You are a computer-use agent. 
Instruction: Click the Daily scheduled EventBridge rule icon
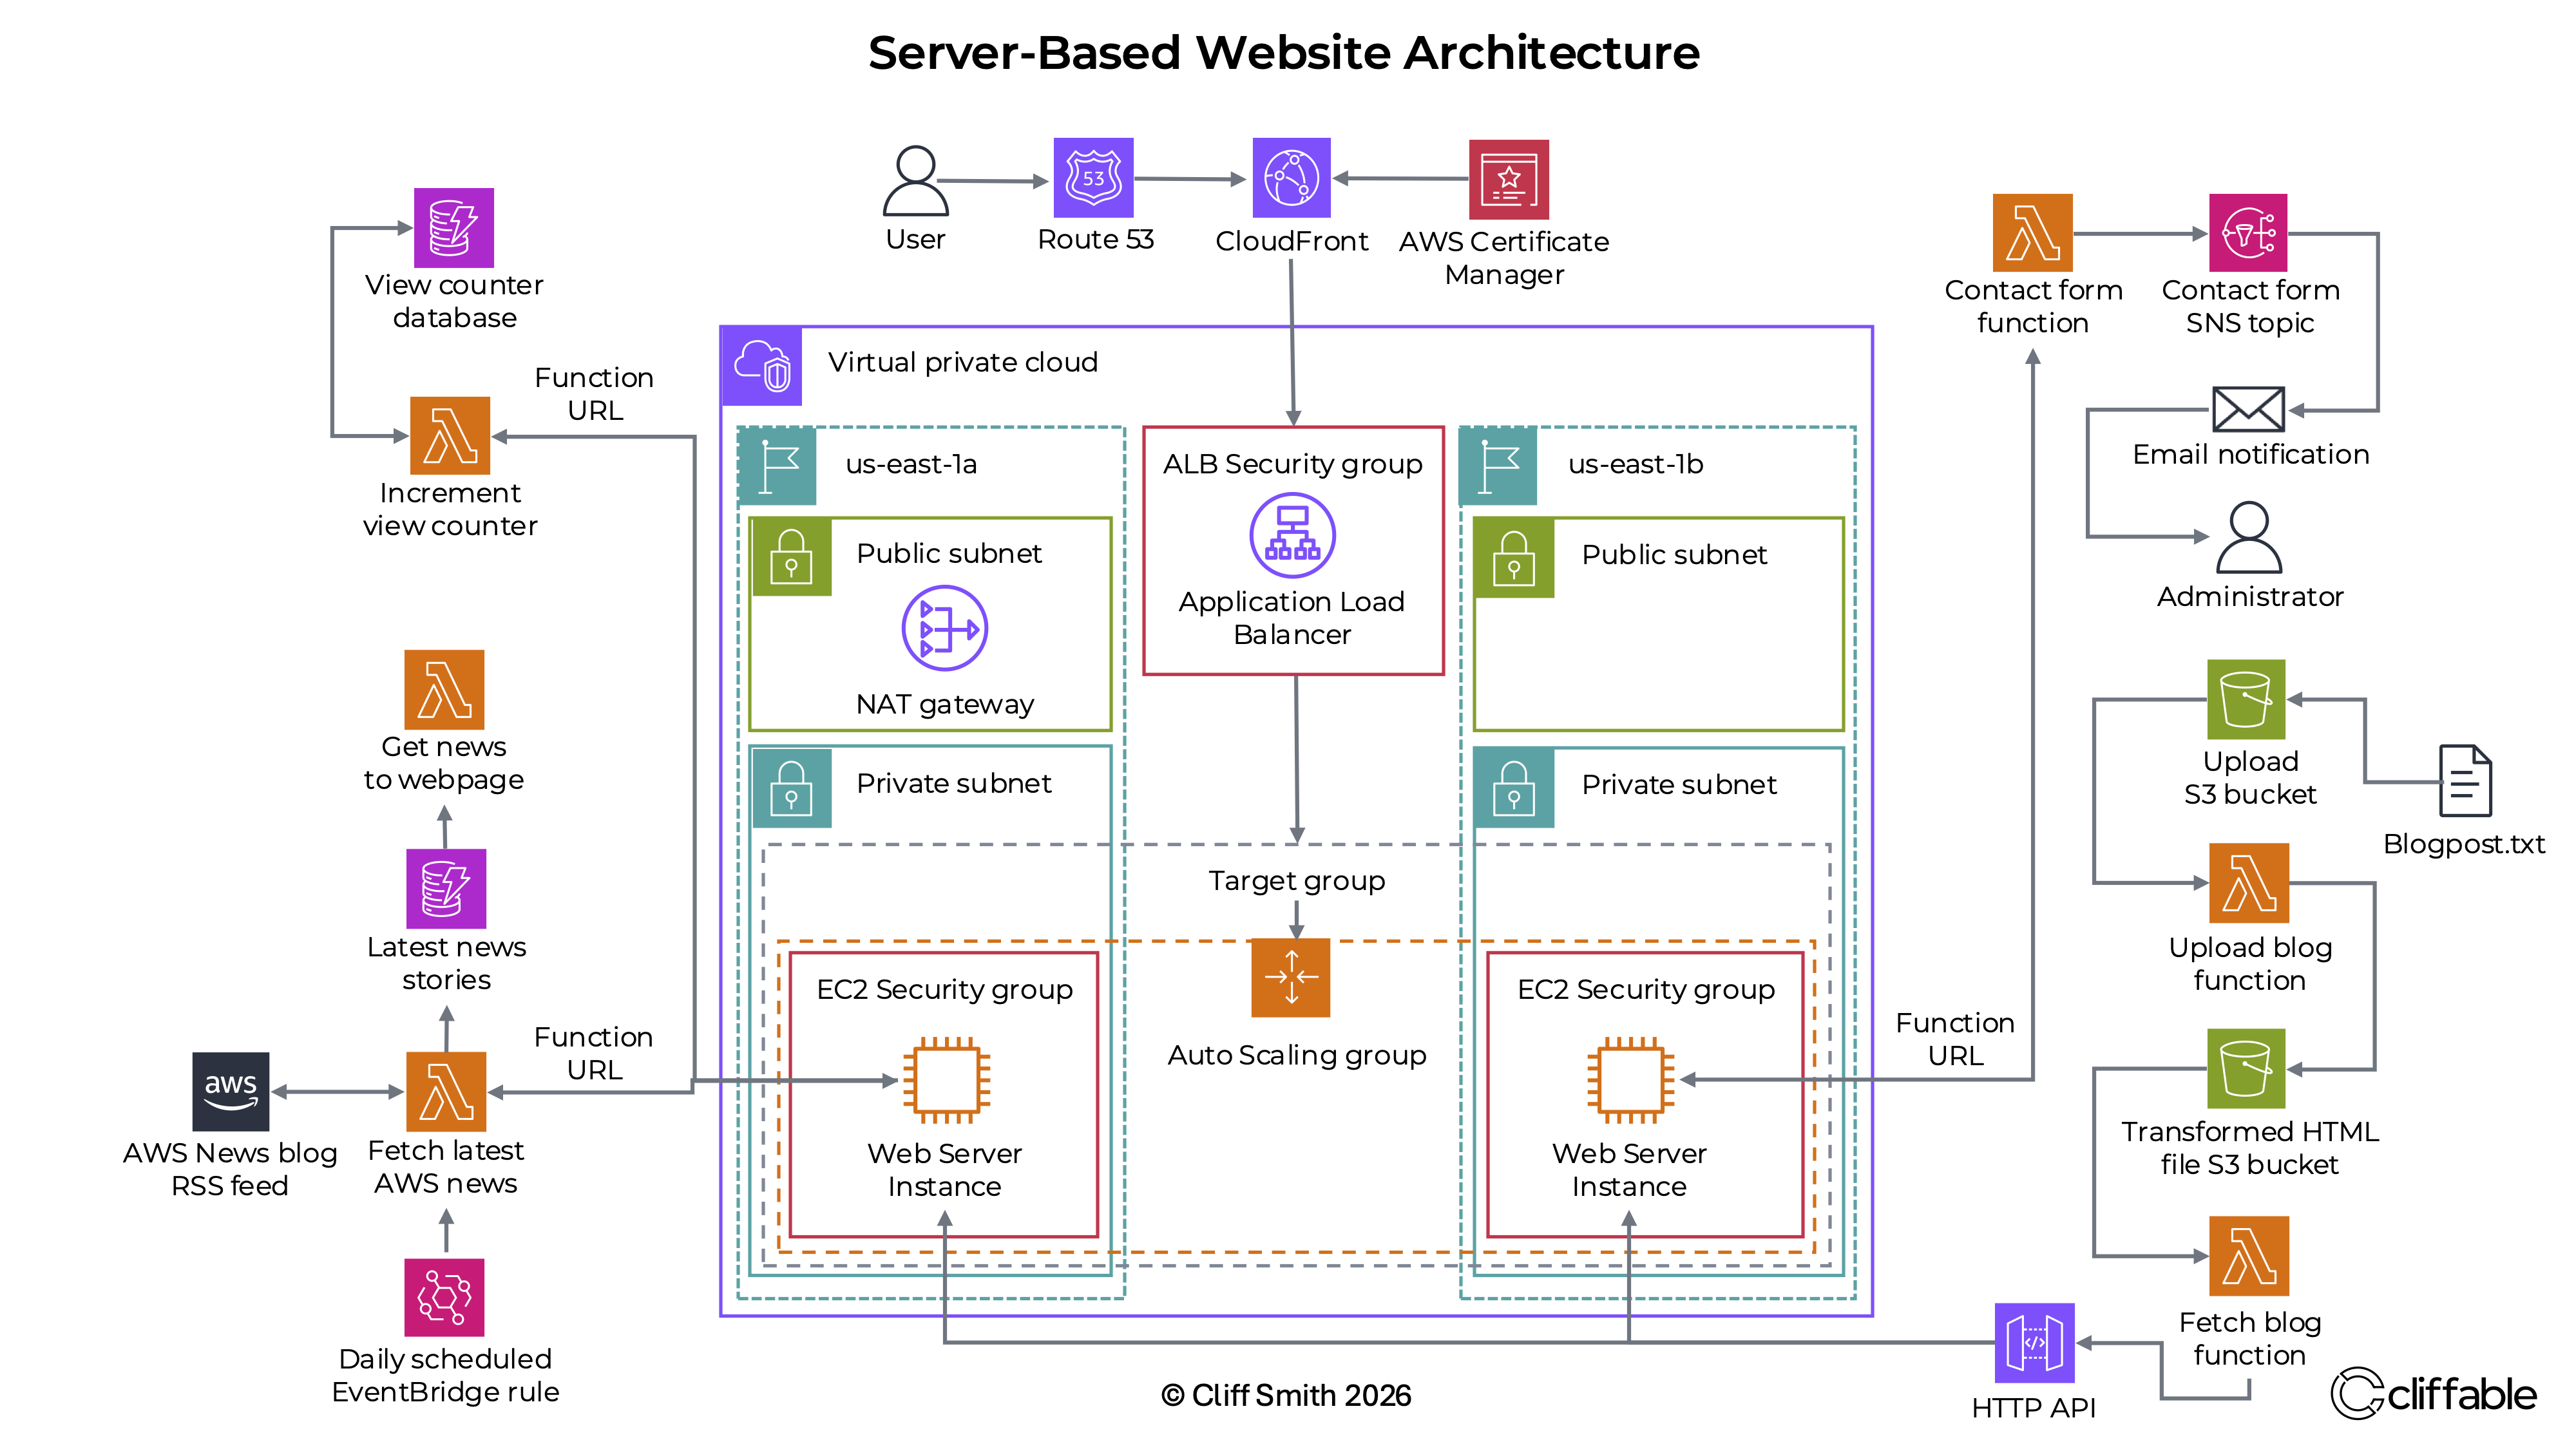coord(444,1297)
